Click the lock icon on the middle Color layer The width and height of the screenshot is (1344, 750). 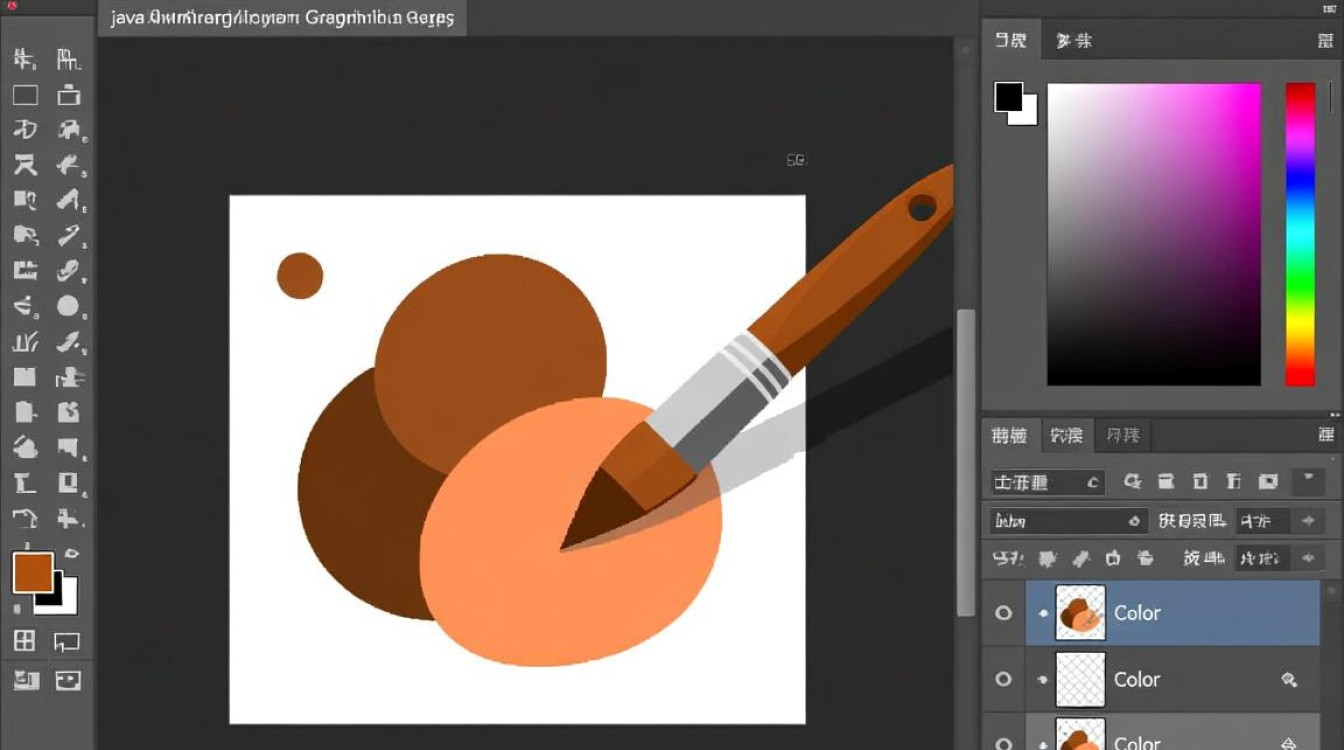[x=1289, y=680]
